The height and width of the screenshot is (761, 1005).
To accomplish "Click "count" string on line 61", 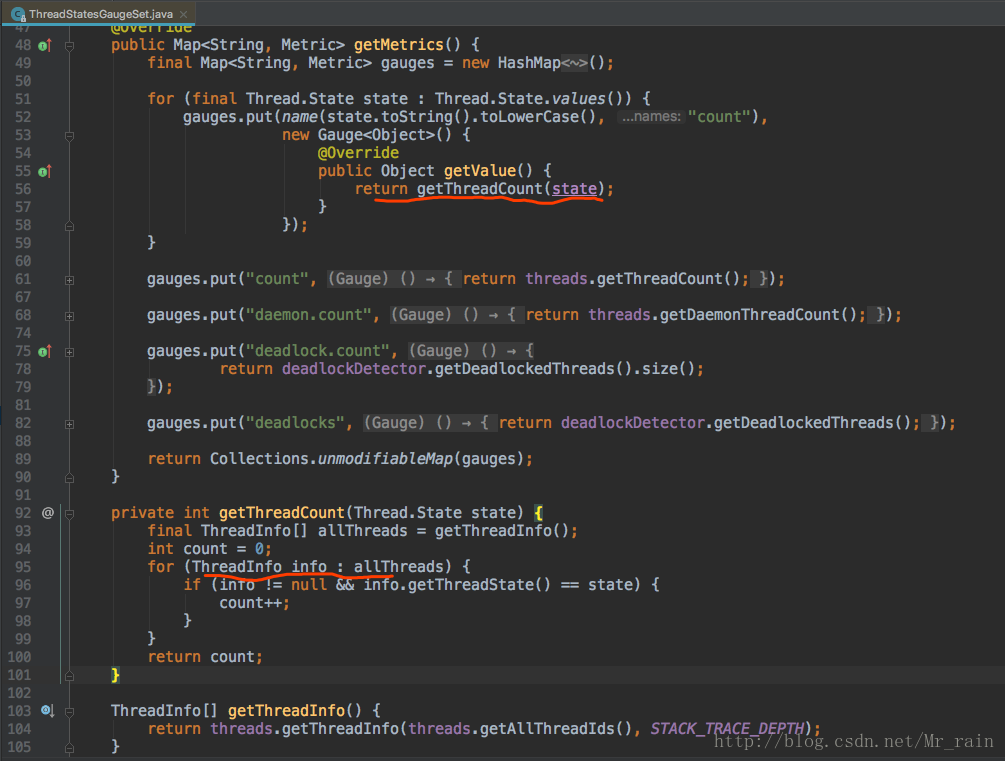I will (278, 279).
